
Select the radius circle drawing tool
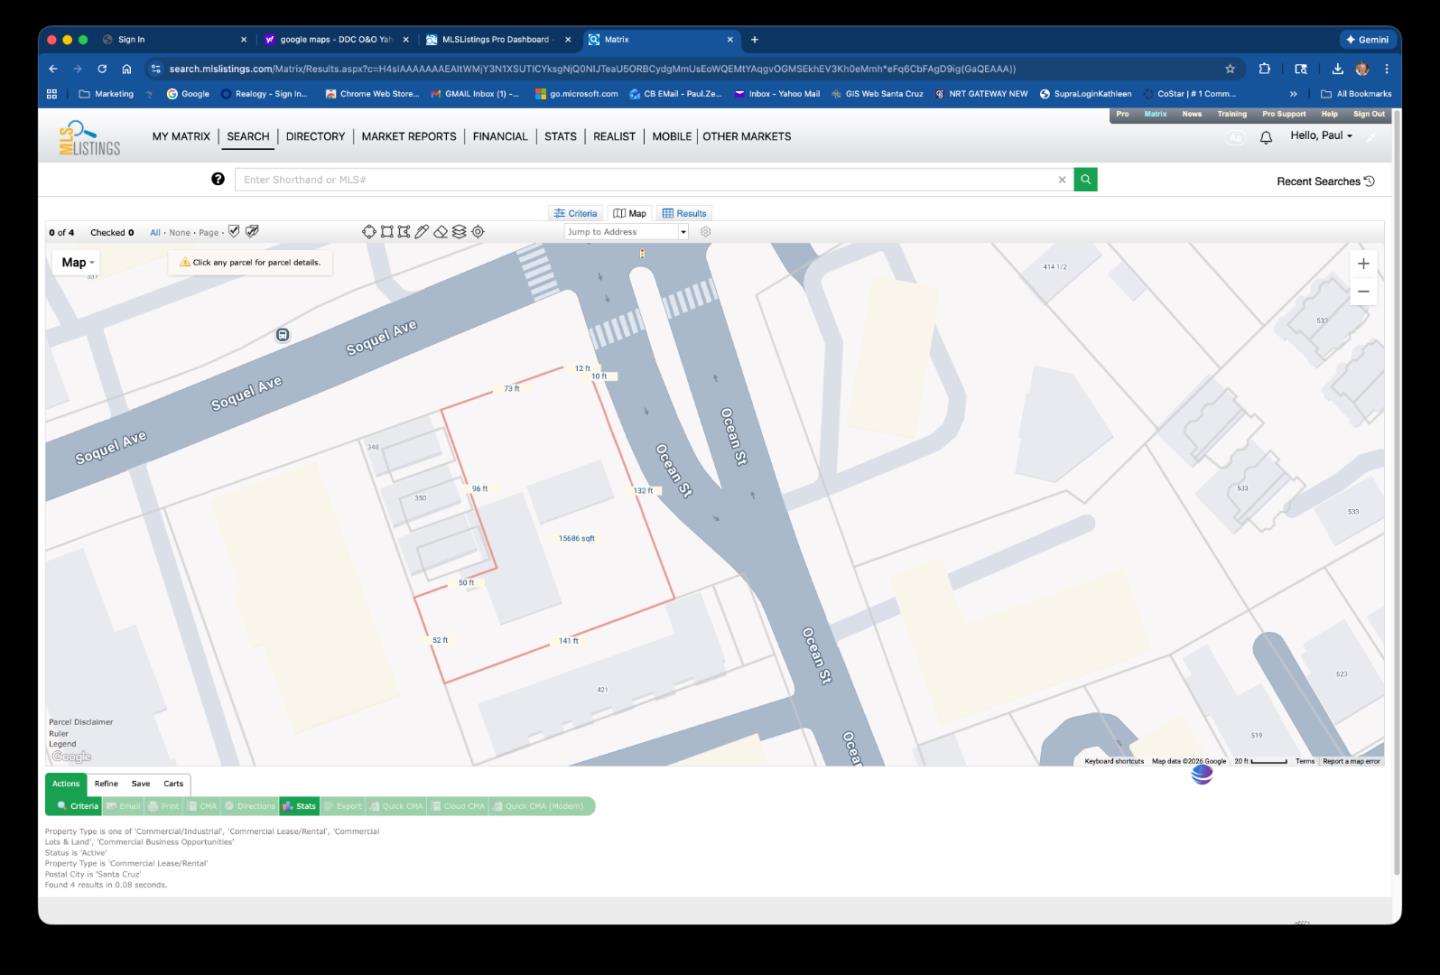point(369,232)
